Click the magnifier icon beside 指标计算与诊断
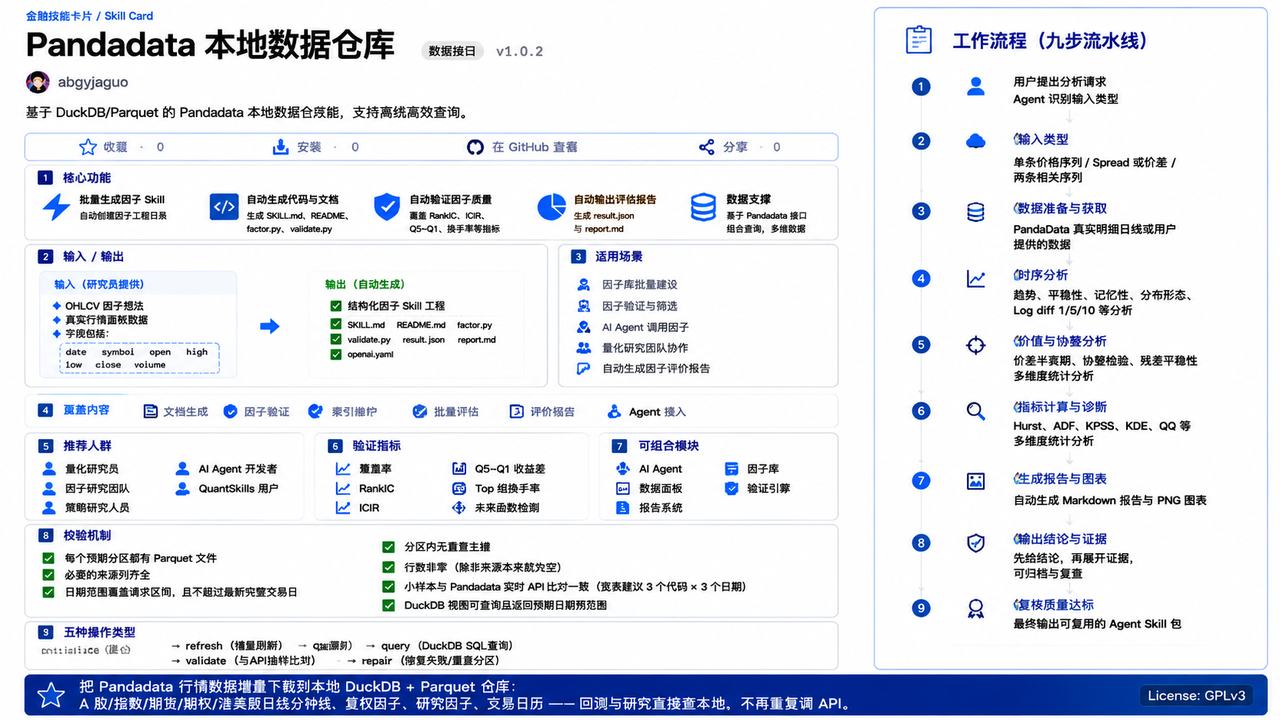Screen dimensions: 1280x720 [976, 411]
